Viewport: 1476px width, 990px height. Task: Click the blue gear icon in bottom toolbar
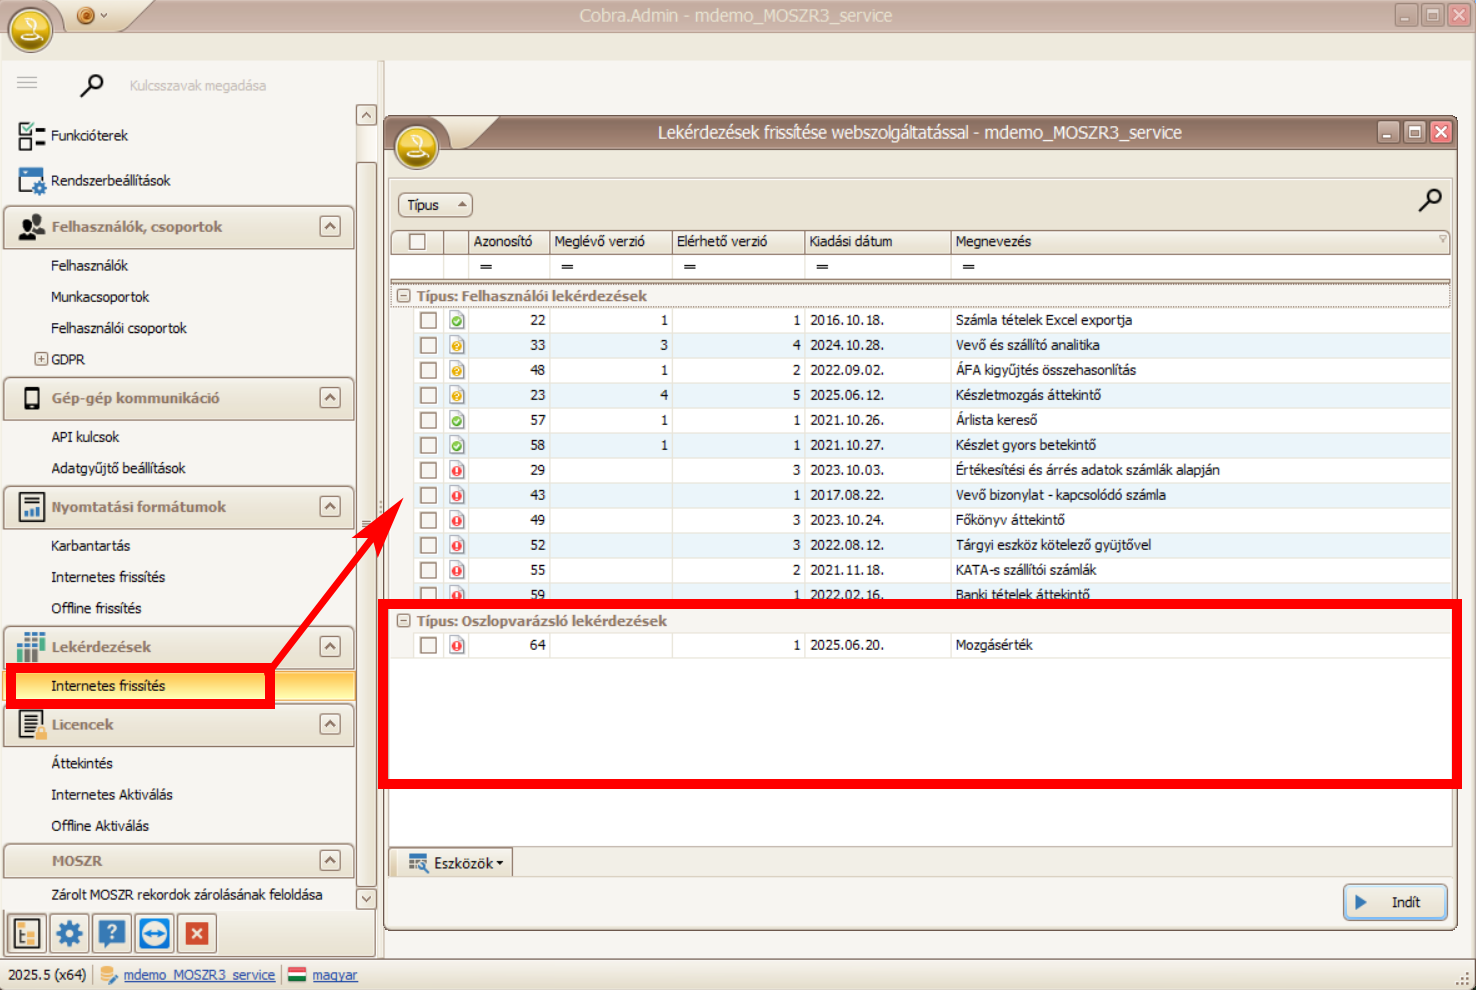pos(69,934)
